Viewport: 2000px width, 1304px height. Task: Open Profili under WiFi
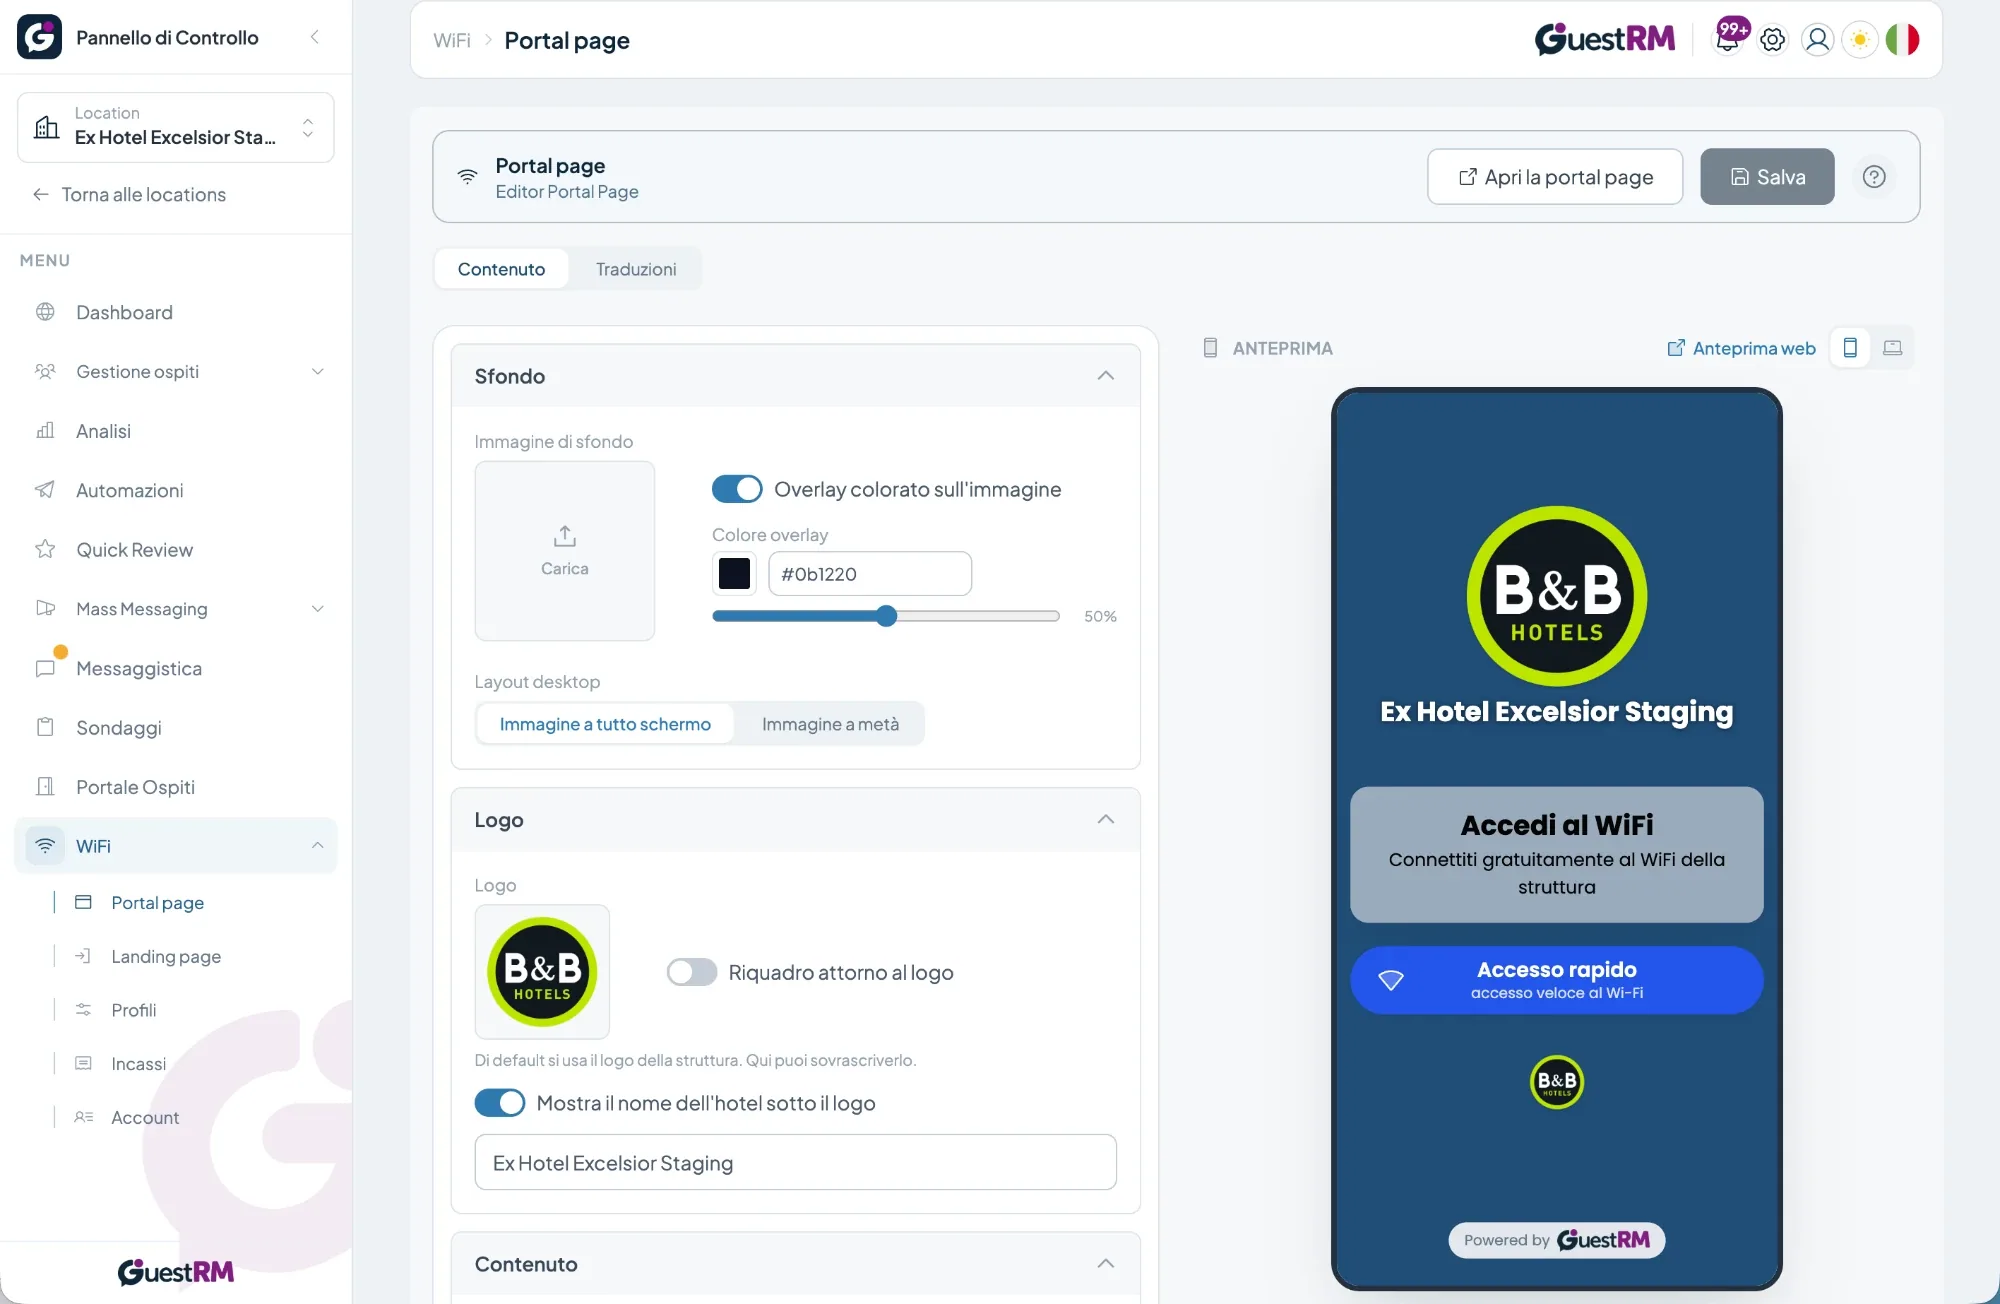pos(134,1010)
